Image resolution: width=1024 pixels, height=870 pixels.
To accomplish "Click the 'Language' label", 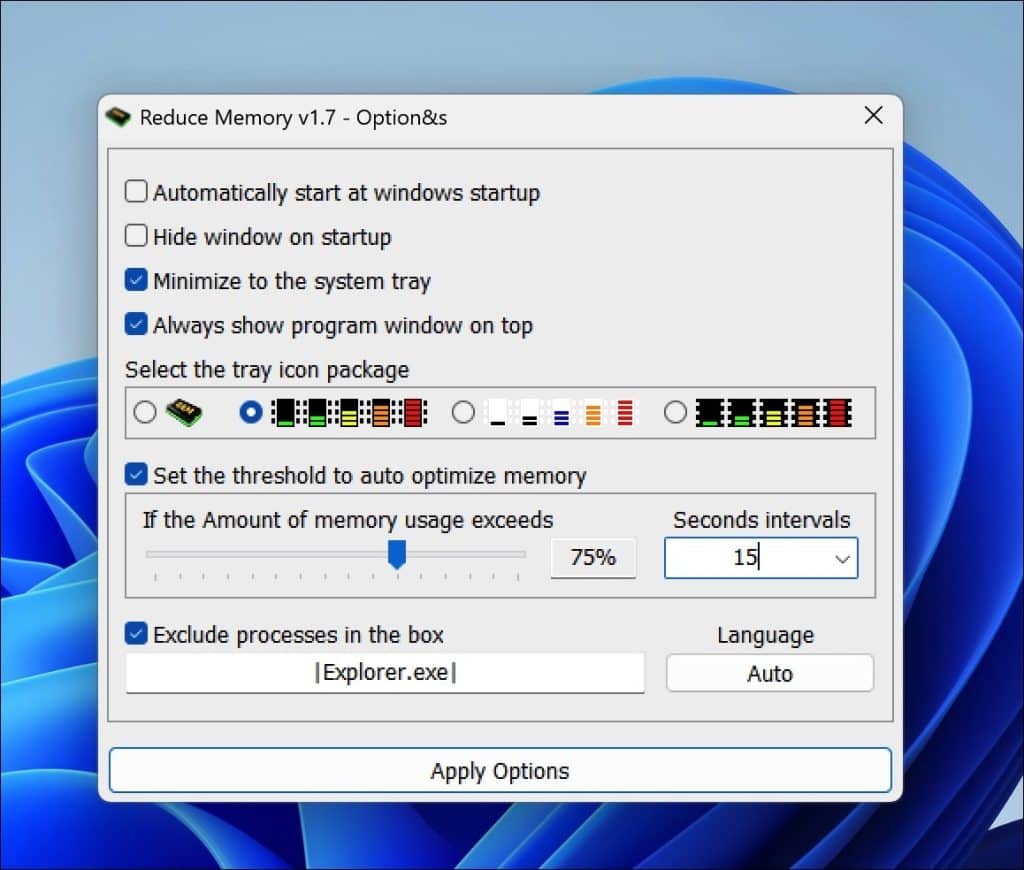I will [765, 635].
